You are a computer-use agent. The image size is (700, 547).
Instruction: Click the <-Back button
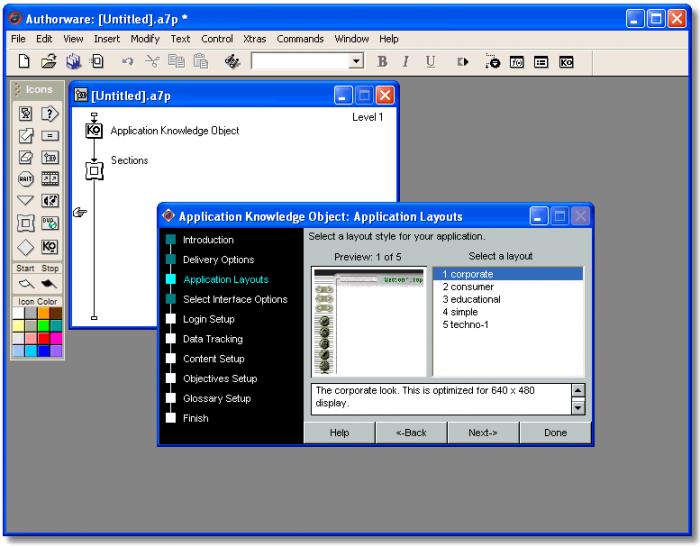coord(411,433)
